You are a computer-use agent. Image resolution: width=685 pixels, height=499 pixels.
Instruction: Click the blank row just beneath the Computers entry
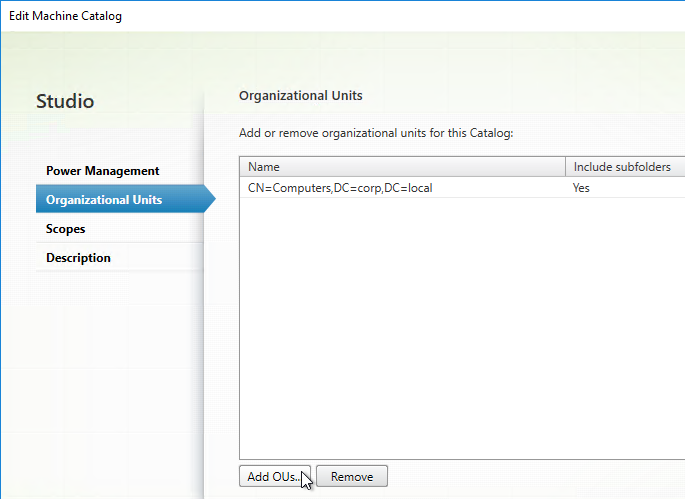pyautogui.click(x=462, y=208)
